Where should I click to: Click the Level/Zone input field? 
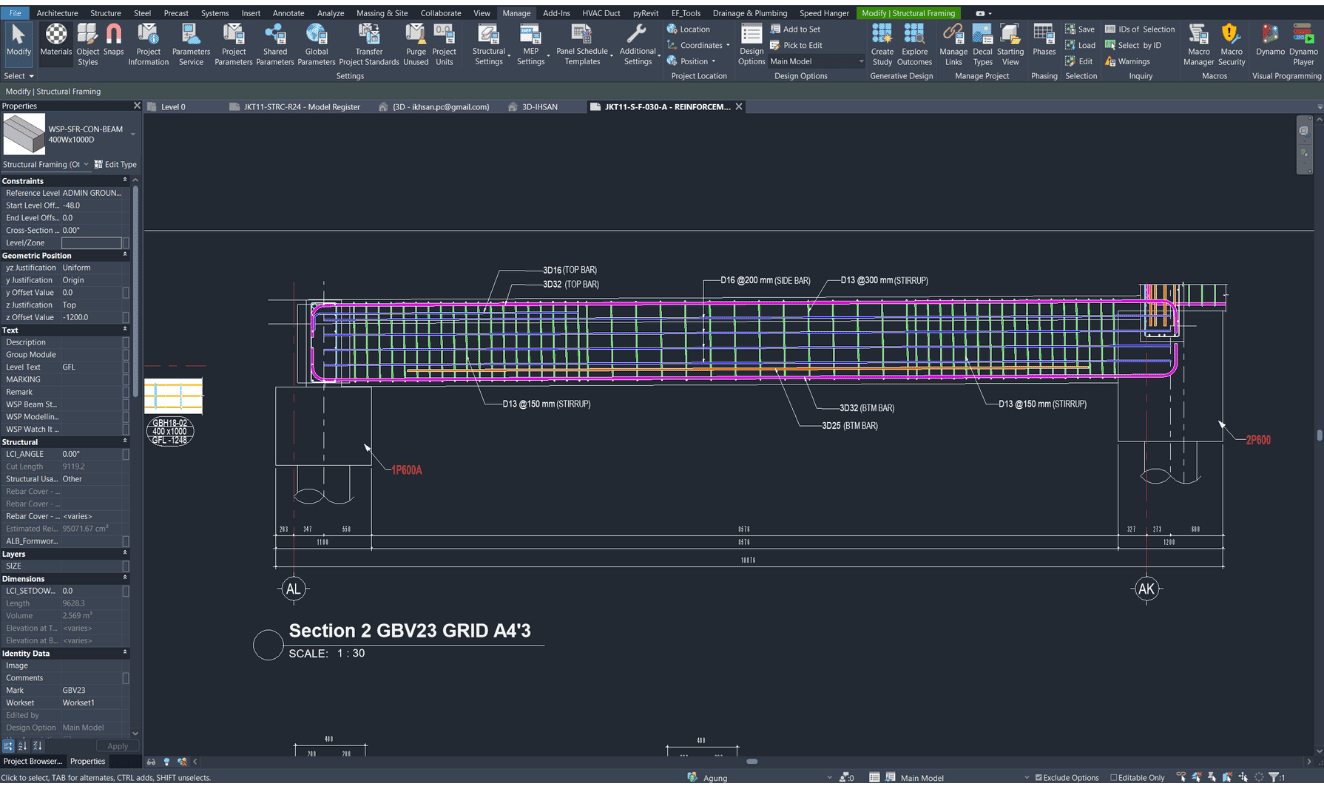(x=92, y=243)
